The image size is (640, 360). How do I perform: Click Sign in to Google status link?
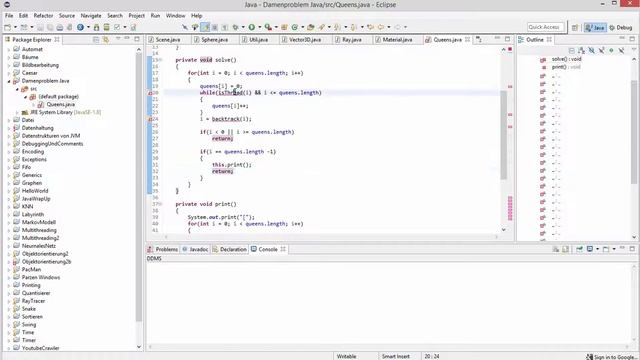click(x=611, y=357)
